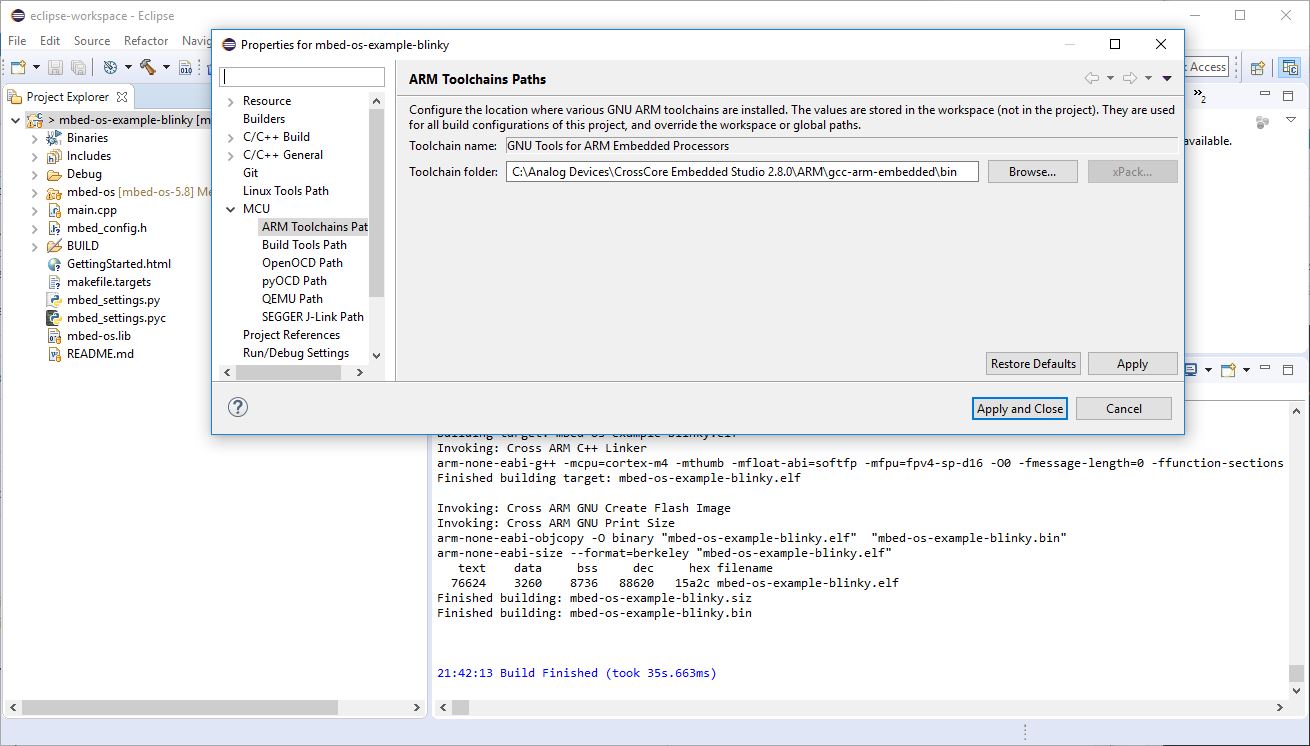Close the Project Explorer view tab
The image size is (1310, 746).
[x=122, y=97]
